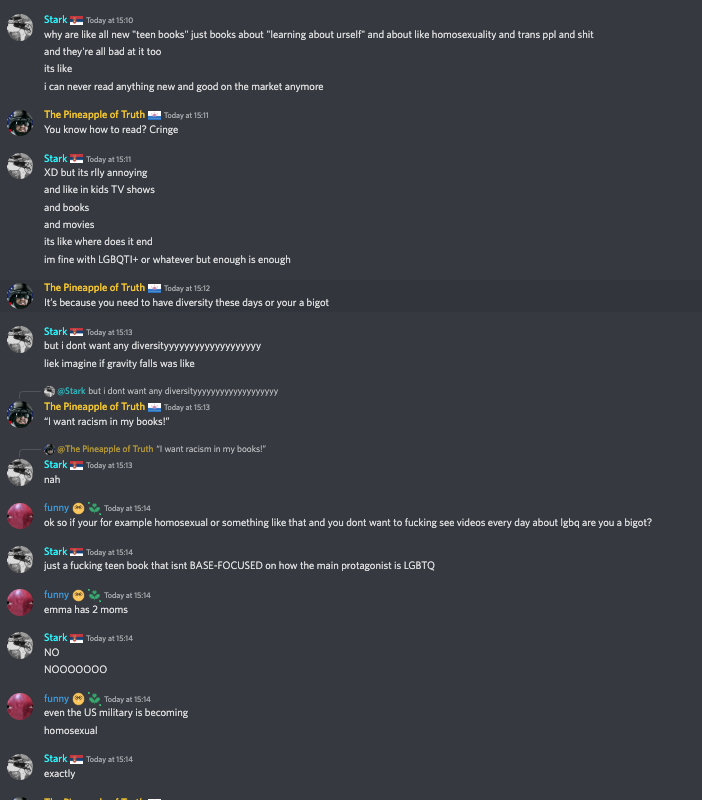The width and height of the screenshot is (702, 800).
Task: Click the Stark username above "exactly"
Action: coord(56,759)
